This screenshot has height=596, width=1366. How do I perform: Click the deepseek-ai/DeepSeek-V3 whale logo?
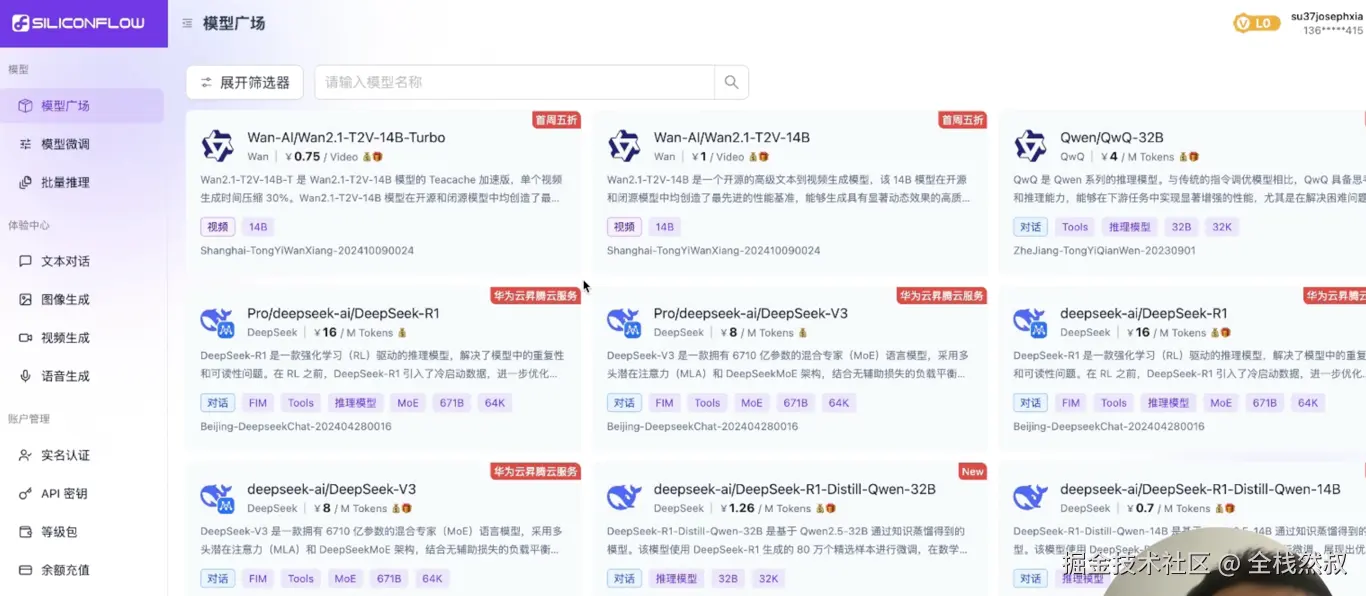click(217, 498)
